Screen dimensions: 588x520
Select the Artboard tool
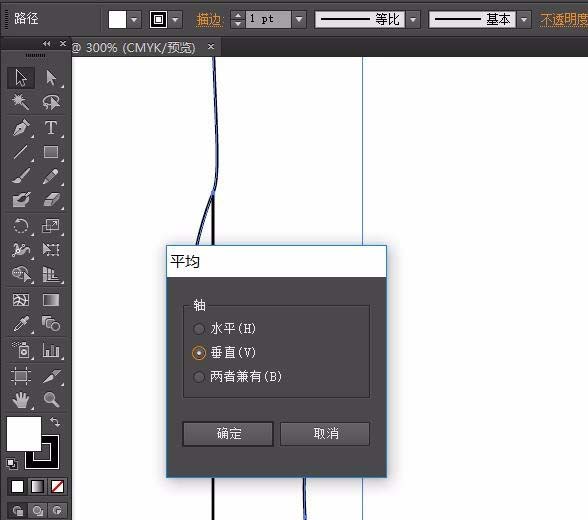(x=21, y=375)
